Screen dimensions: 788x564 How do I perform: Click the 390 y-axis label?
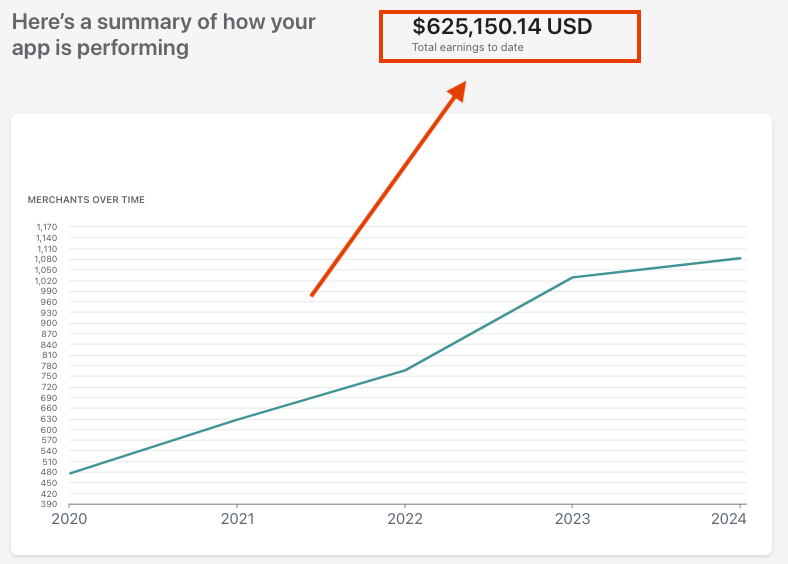tap(49, 504)
